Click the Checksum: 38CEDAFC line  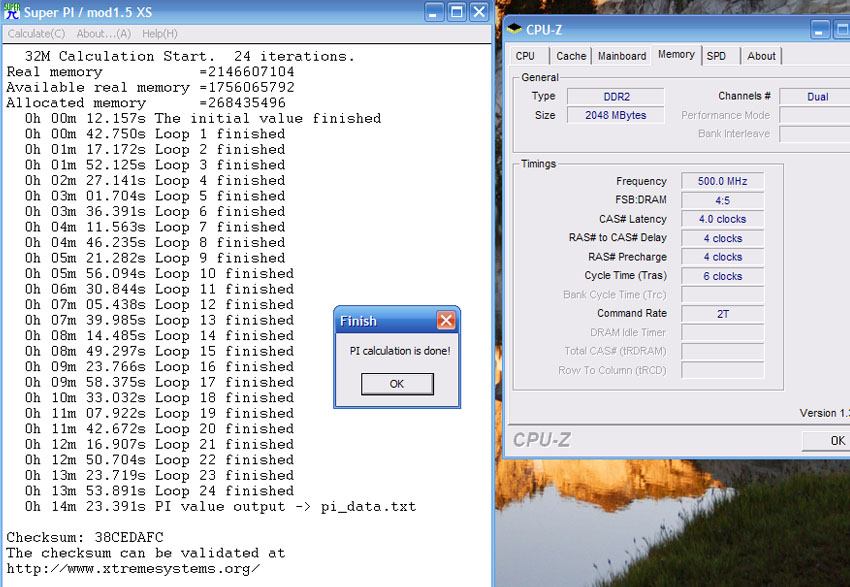point(85,537)
